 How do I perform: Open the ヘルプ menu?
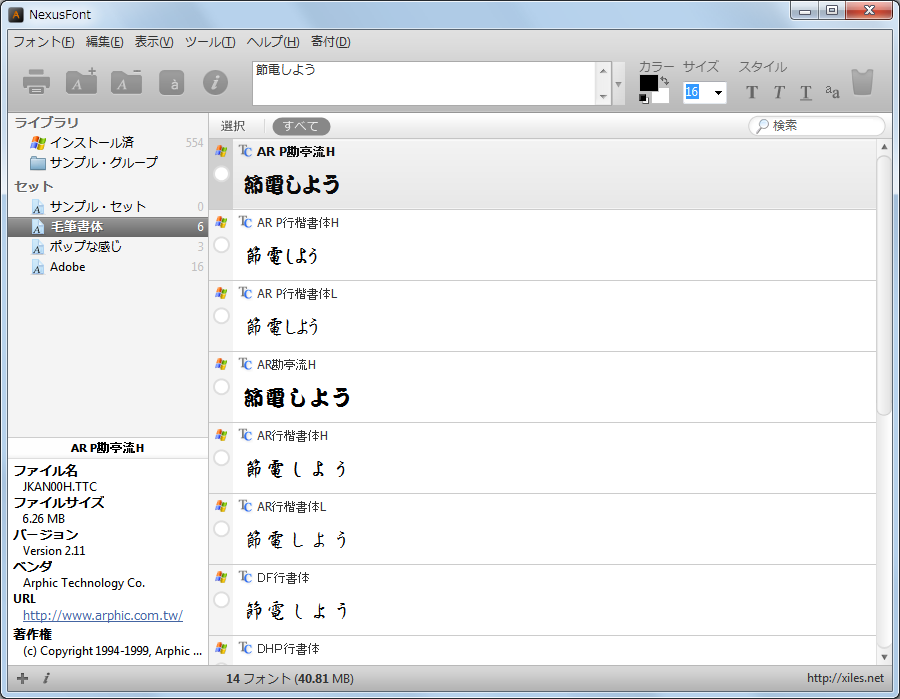[273, 42]
